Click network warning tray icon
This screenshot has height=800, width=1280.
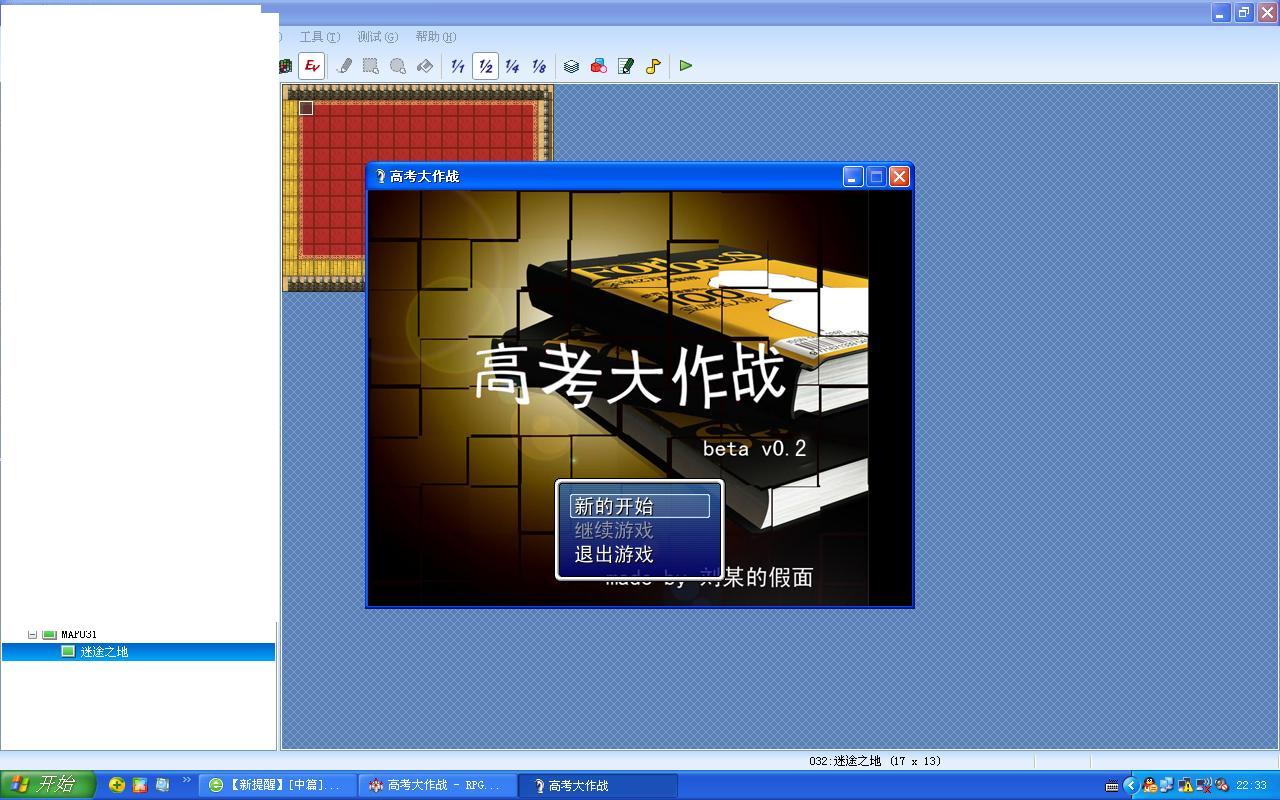tap(1185, 785)
